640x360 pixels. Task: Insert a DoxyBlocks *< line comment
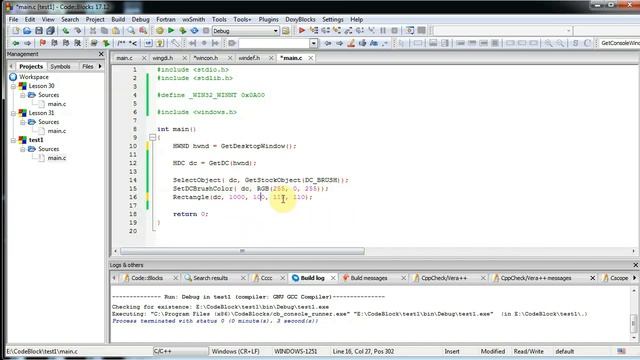(x=133, y=43)
